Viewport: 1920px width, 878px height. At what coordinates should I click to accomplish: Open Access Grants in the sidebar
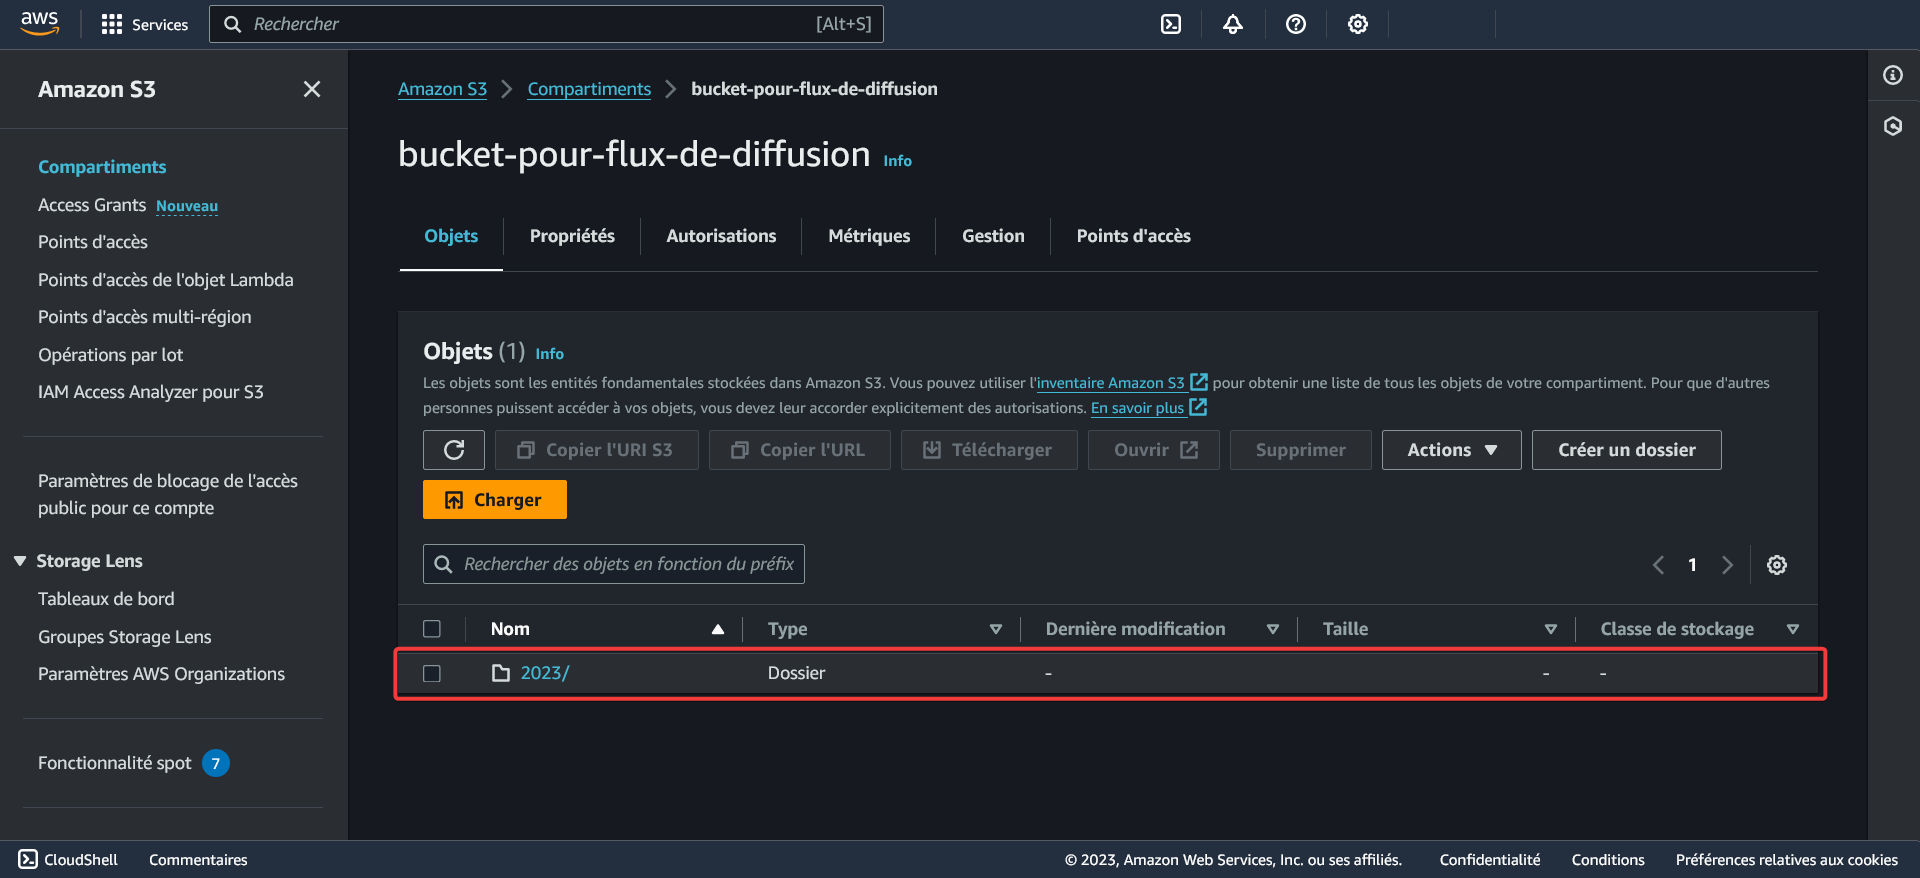pyautogui.click(x=92, y=205)
